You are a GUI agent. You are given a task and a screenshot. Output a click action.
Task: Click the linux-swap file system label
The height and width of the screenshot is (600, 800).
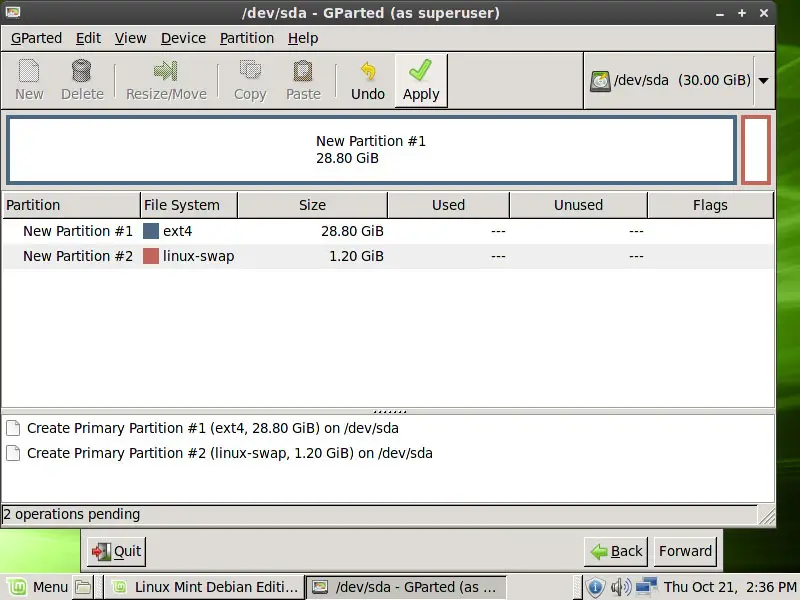[198, 256]
